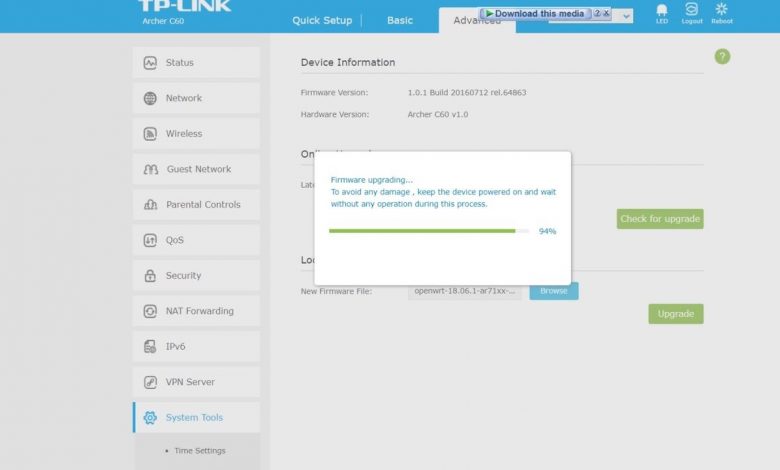Viewport: 780px width, 470px height.
Task: Click the 94% progress value
Action: tap(547, 231)
